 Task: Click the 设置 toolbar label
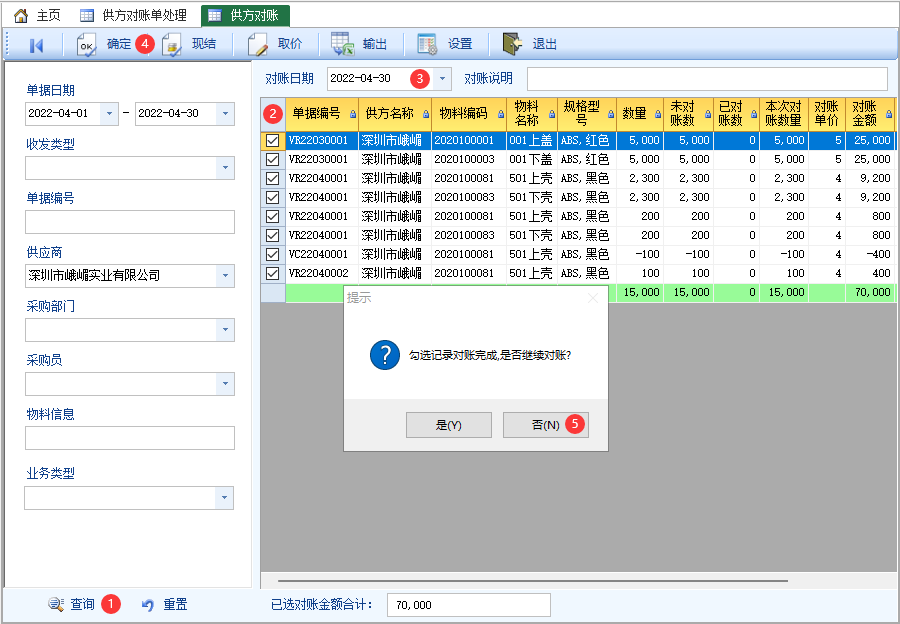[x=460, y=44]
